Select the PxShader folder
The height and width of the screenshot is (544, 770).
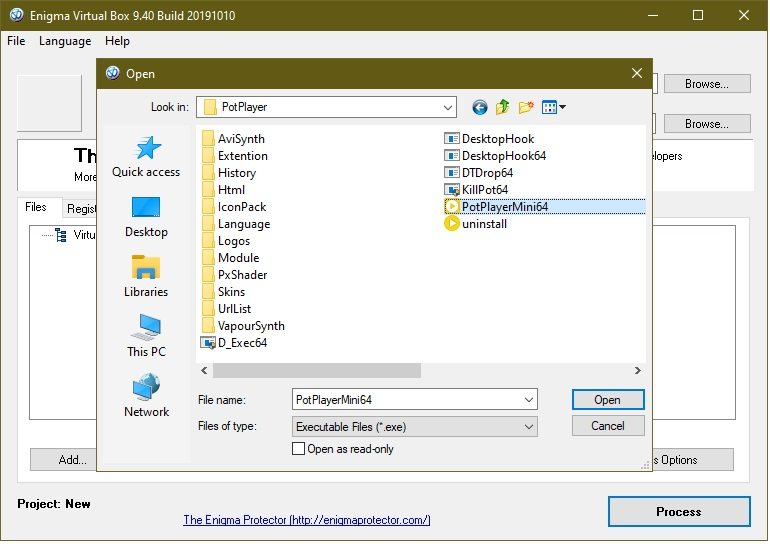coord(235,275)
